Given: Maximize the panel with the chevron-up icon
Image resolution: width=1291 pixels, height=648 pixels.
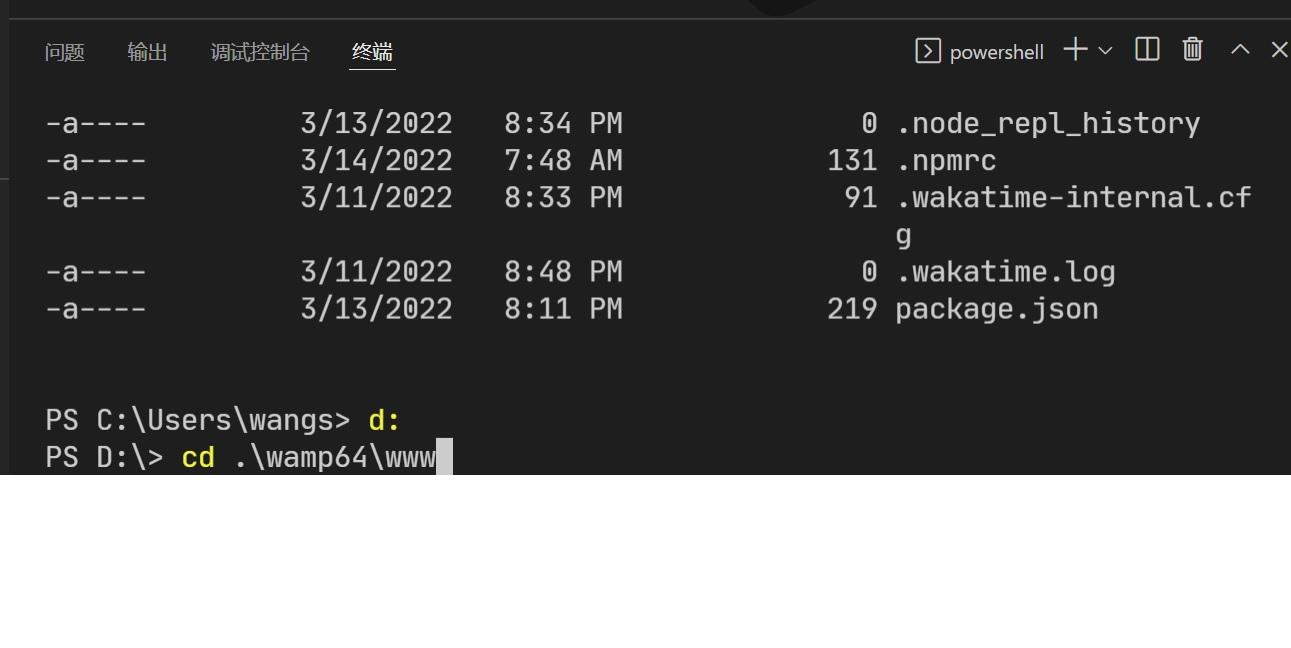Looking at the screenshot, I should pyautogui.click(x=1239, y=50).
